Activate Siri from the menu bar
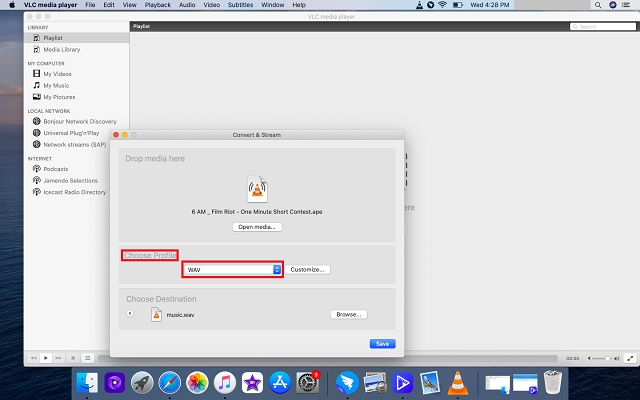Viewport: 640px width, 400px height. pos(613,5)
